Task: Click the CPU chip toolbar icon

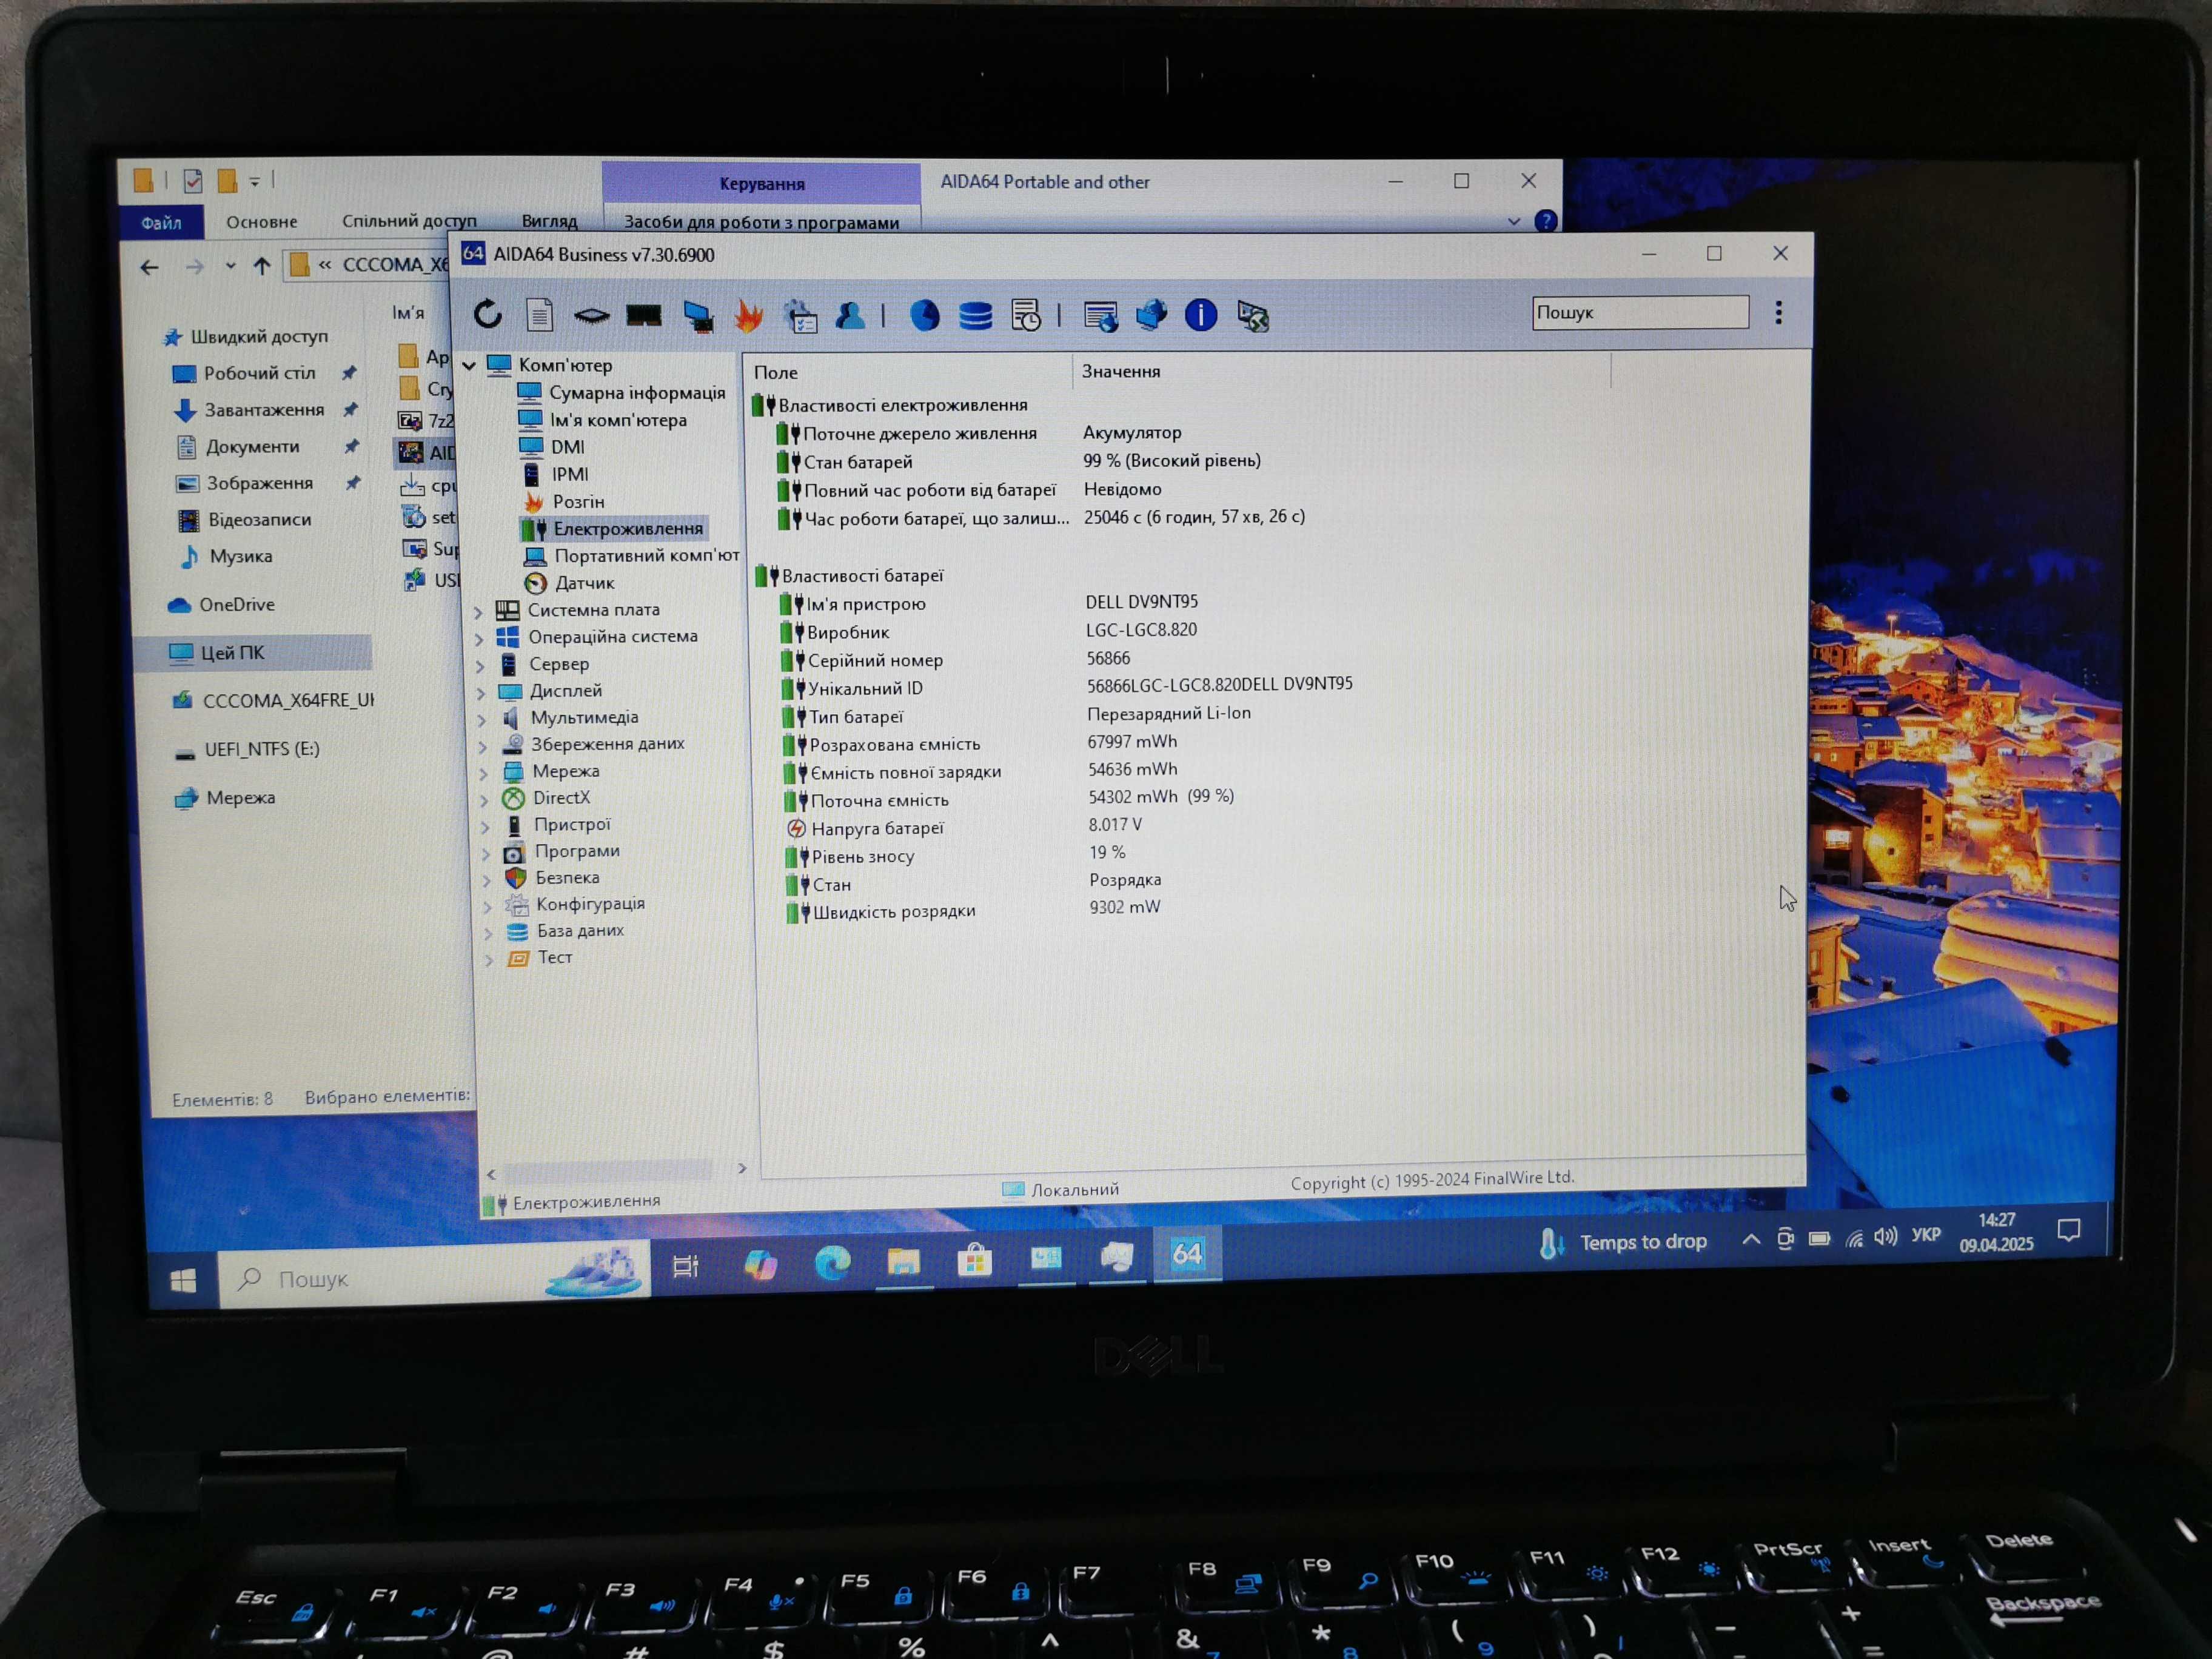Action: coord(591,316)
